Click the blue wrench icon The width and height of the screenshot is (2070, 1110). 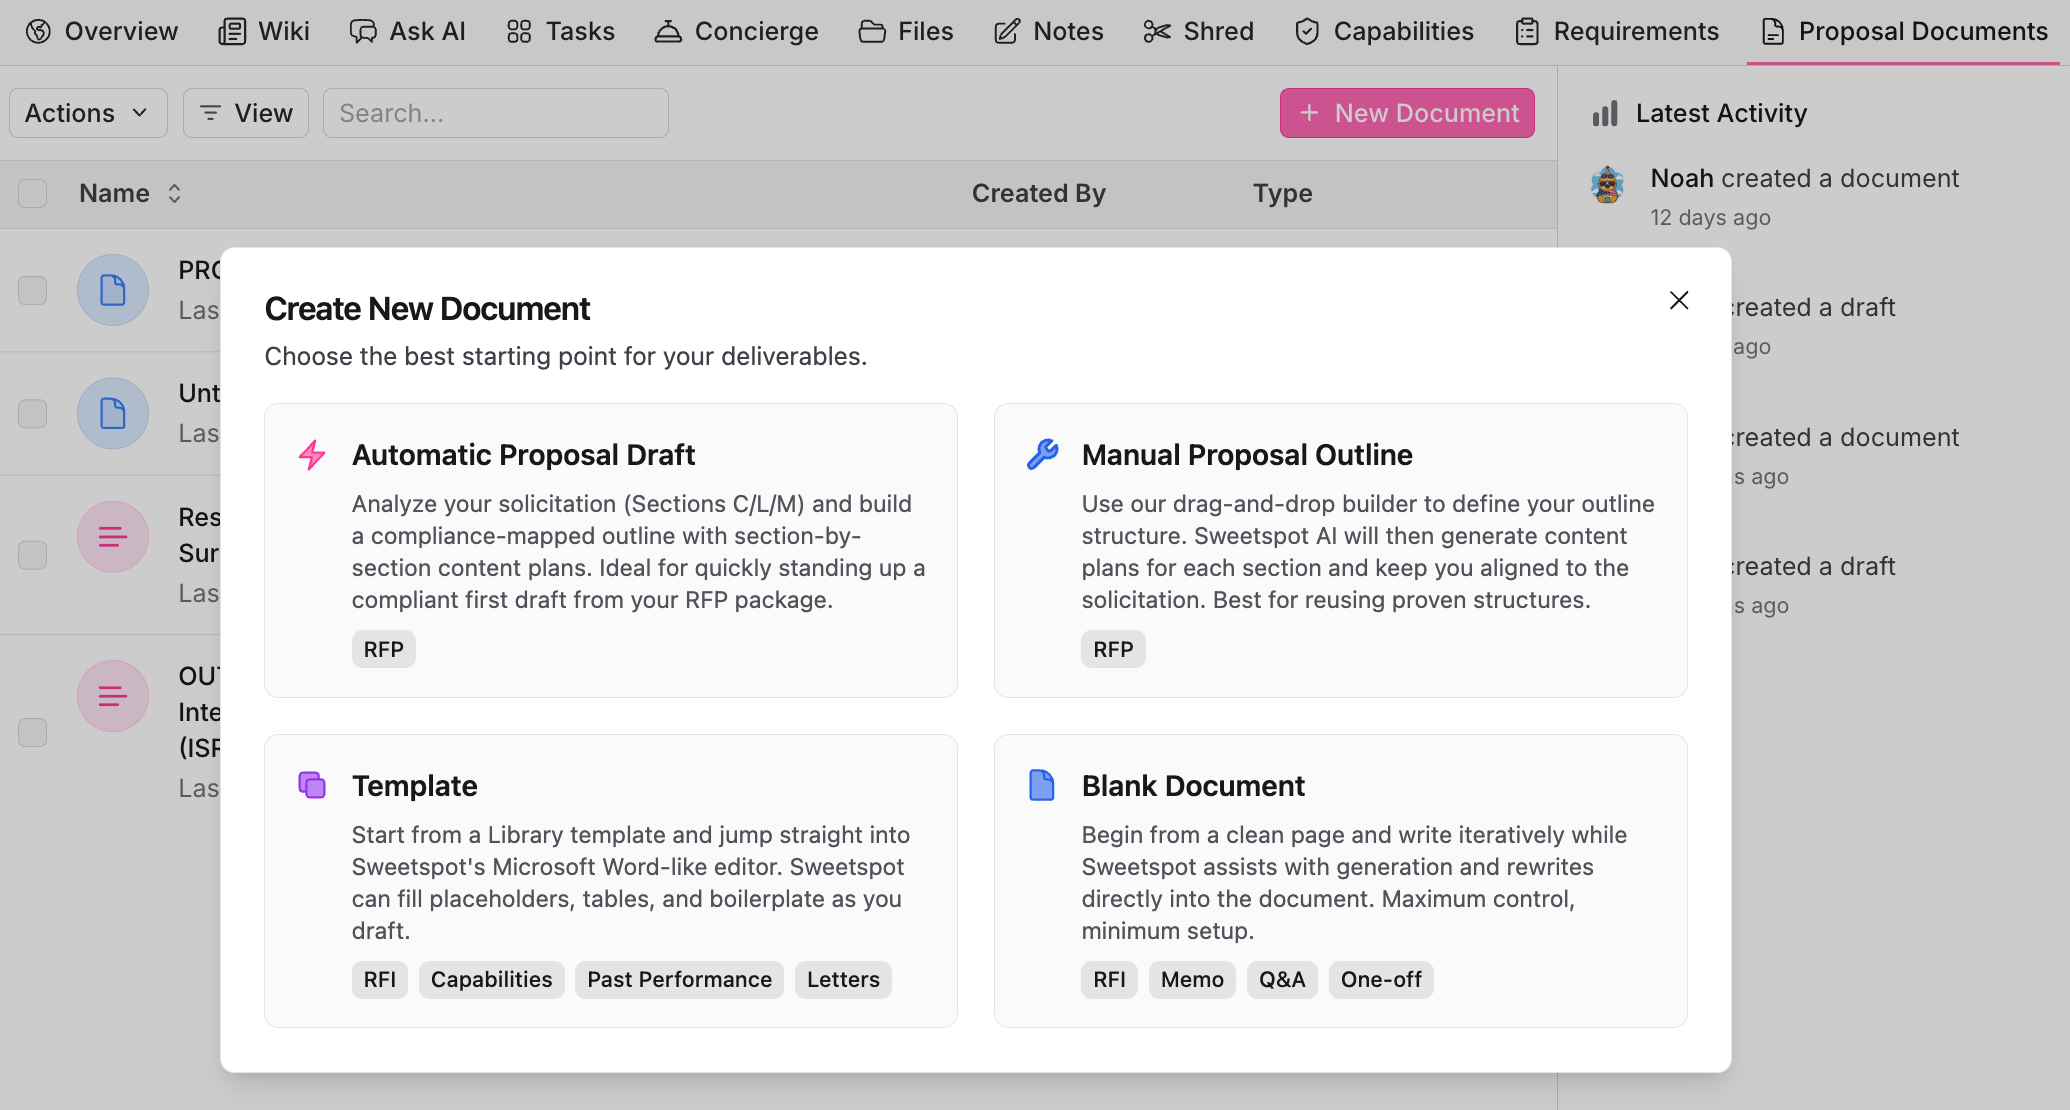1042,454
